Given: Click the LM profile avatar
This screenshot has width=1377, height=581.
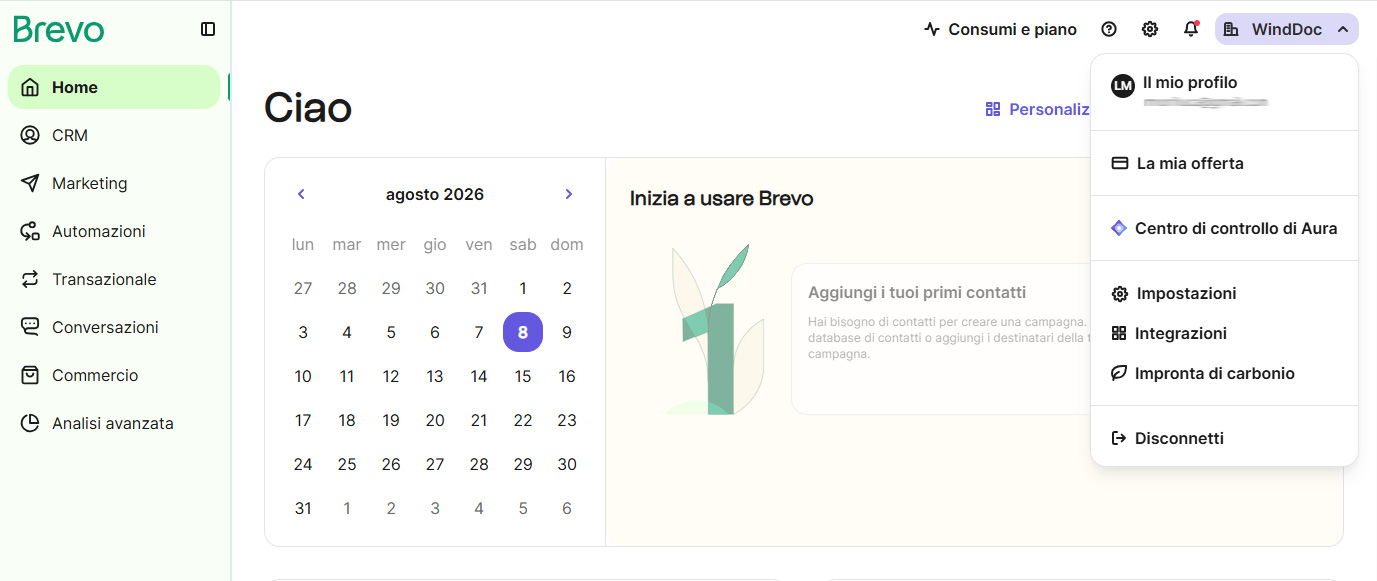Looking at the screenshot, I should tap(1123, 86).
